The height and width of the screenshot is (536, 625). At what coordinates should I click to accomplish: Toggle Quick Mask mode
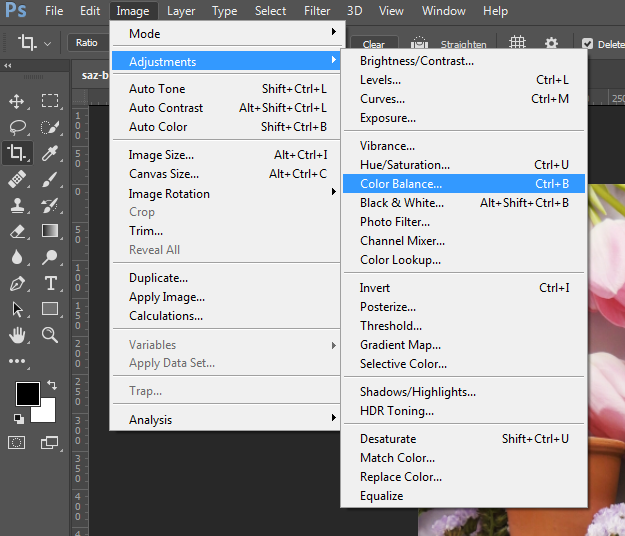(x=17, y=442)
